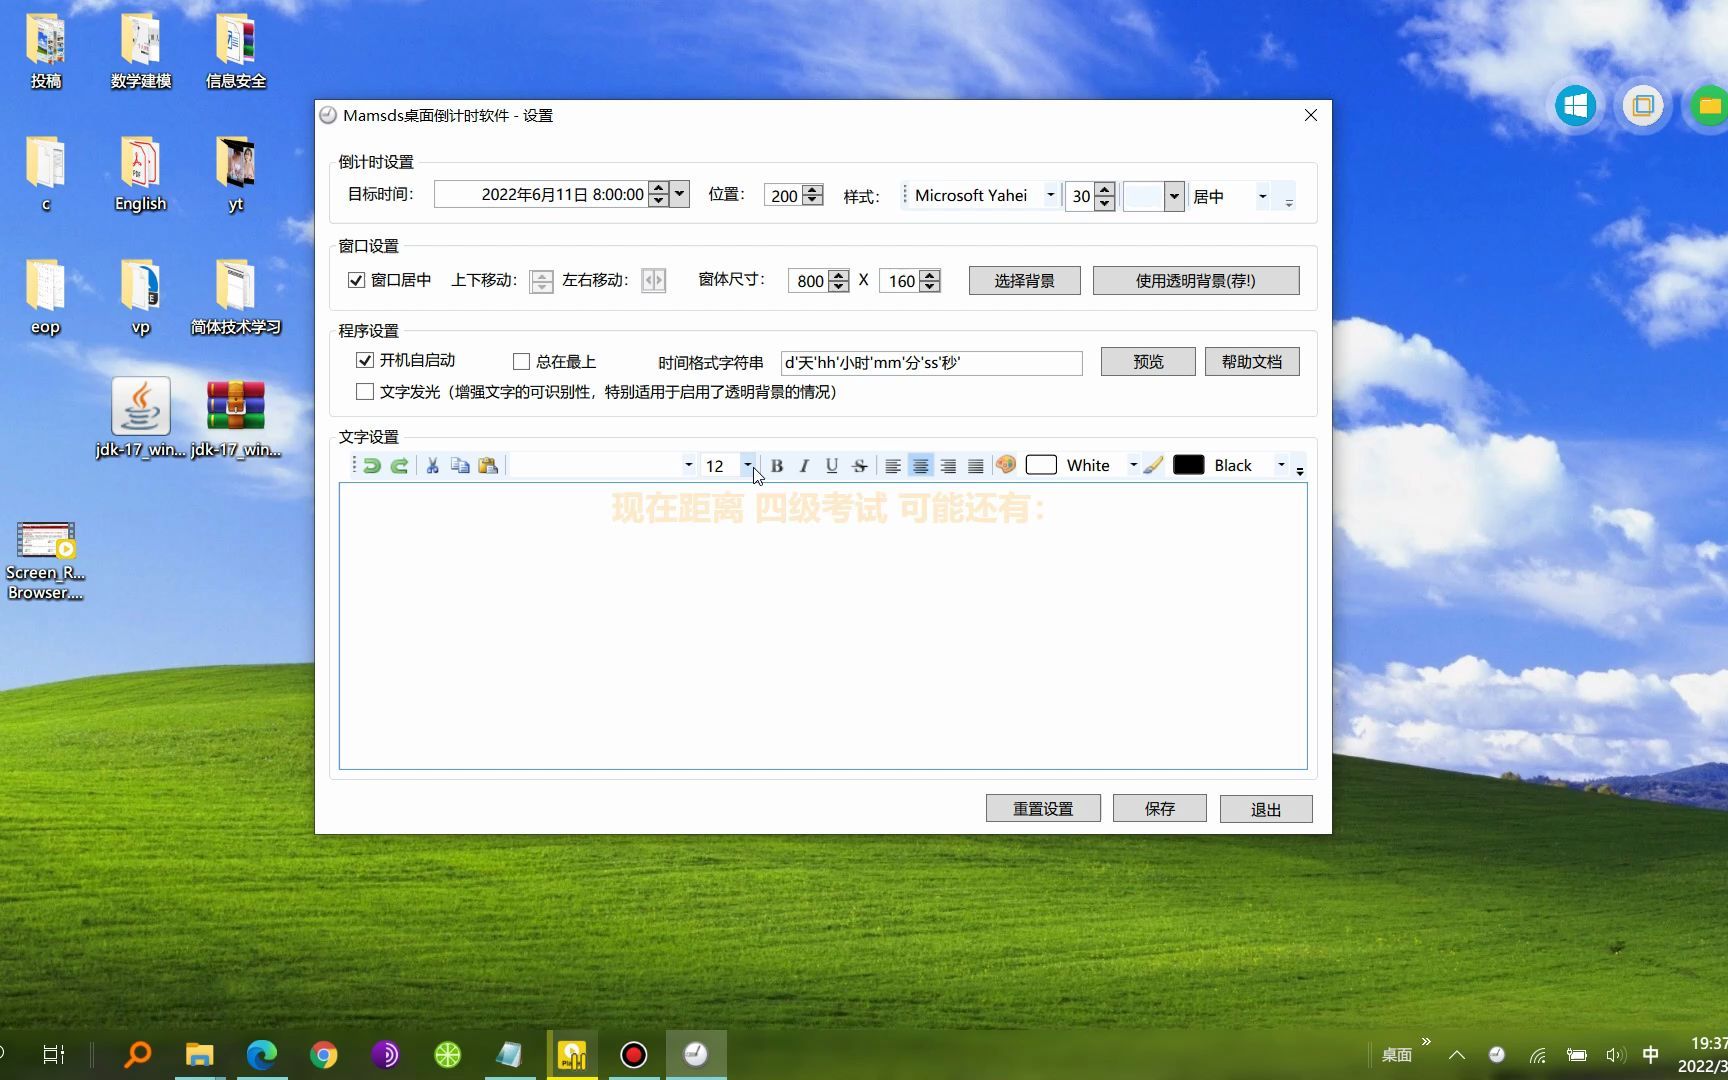Open the font size 12 dropdown

[x=747, y=465]
